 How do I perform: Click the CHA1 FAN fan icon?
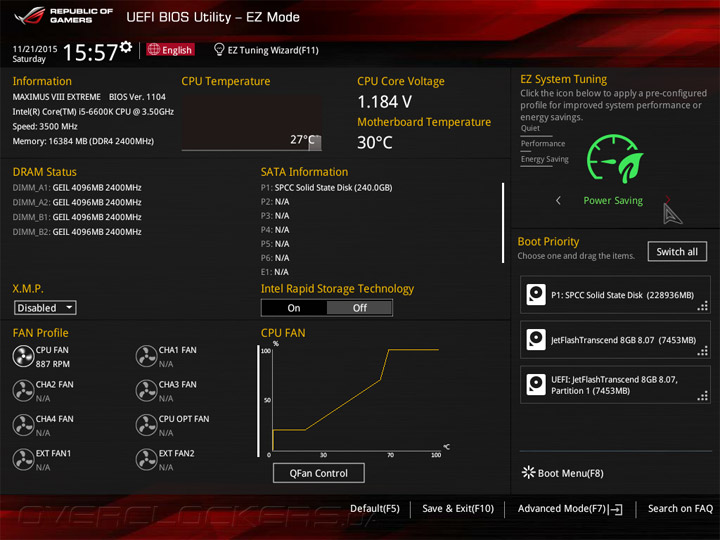click(x=146, y=356)
